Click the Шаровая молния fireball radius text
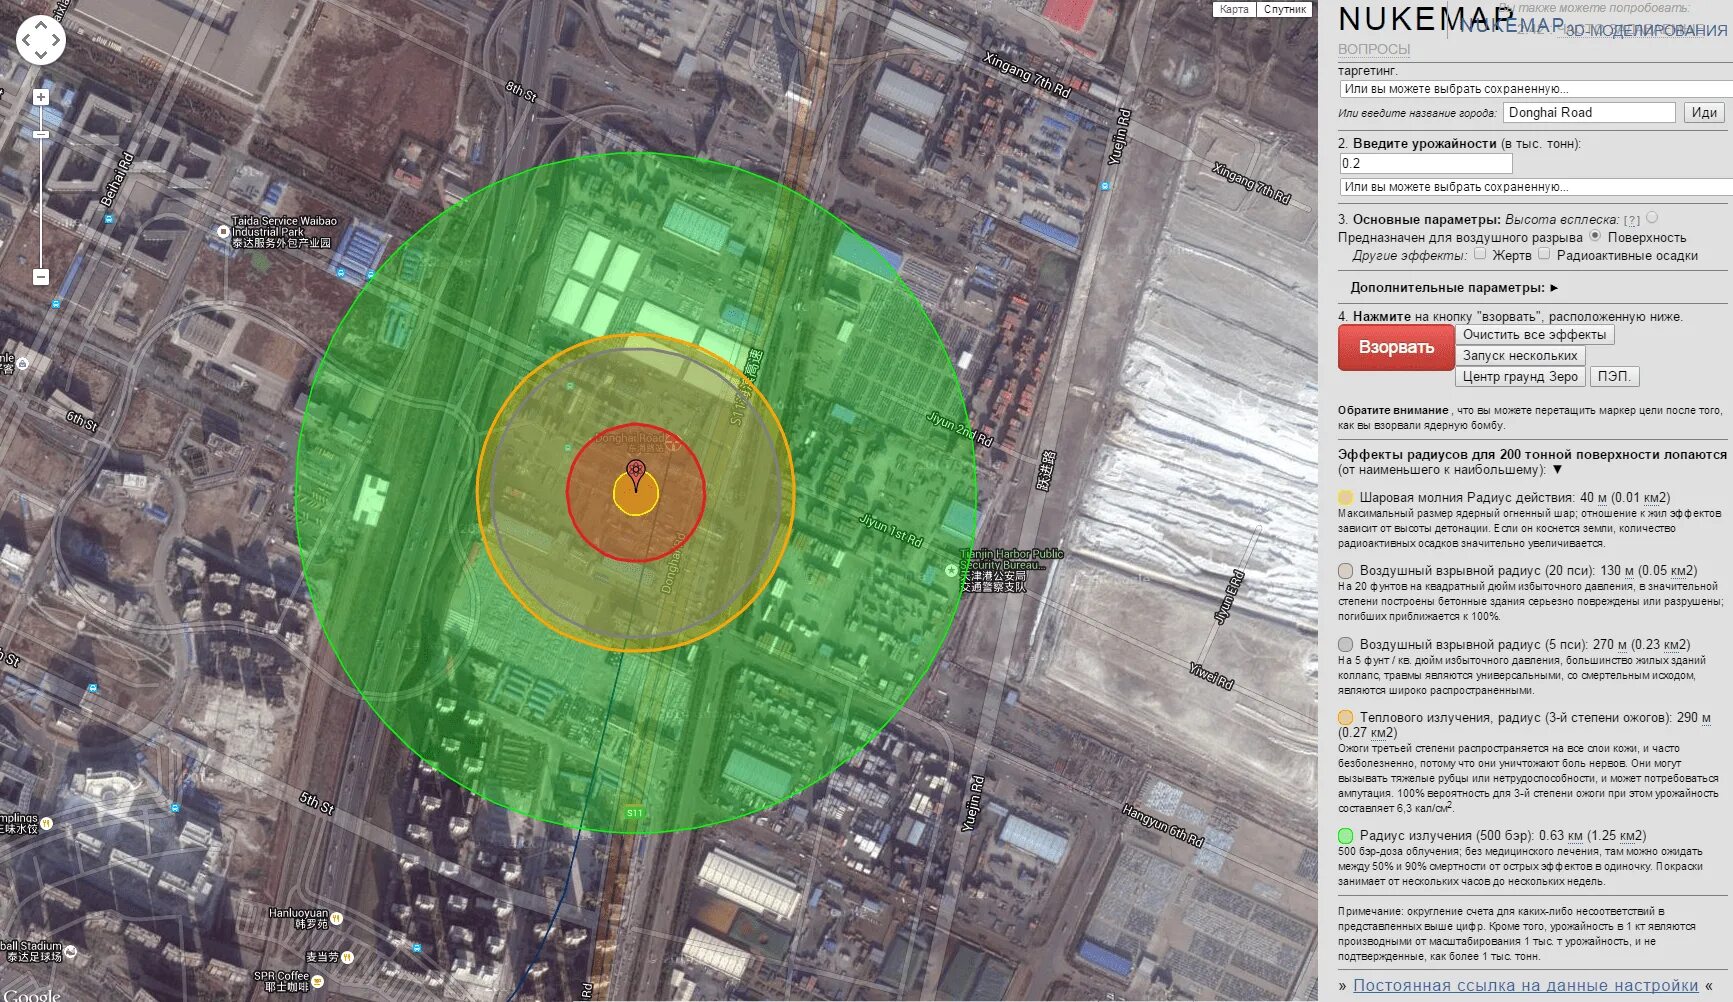Image resolution: width=1733 pixels, height=1002 pixels. 1514,498
